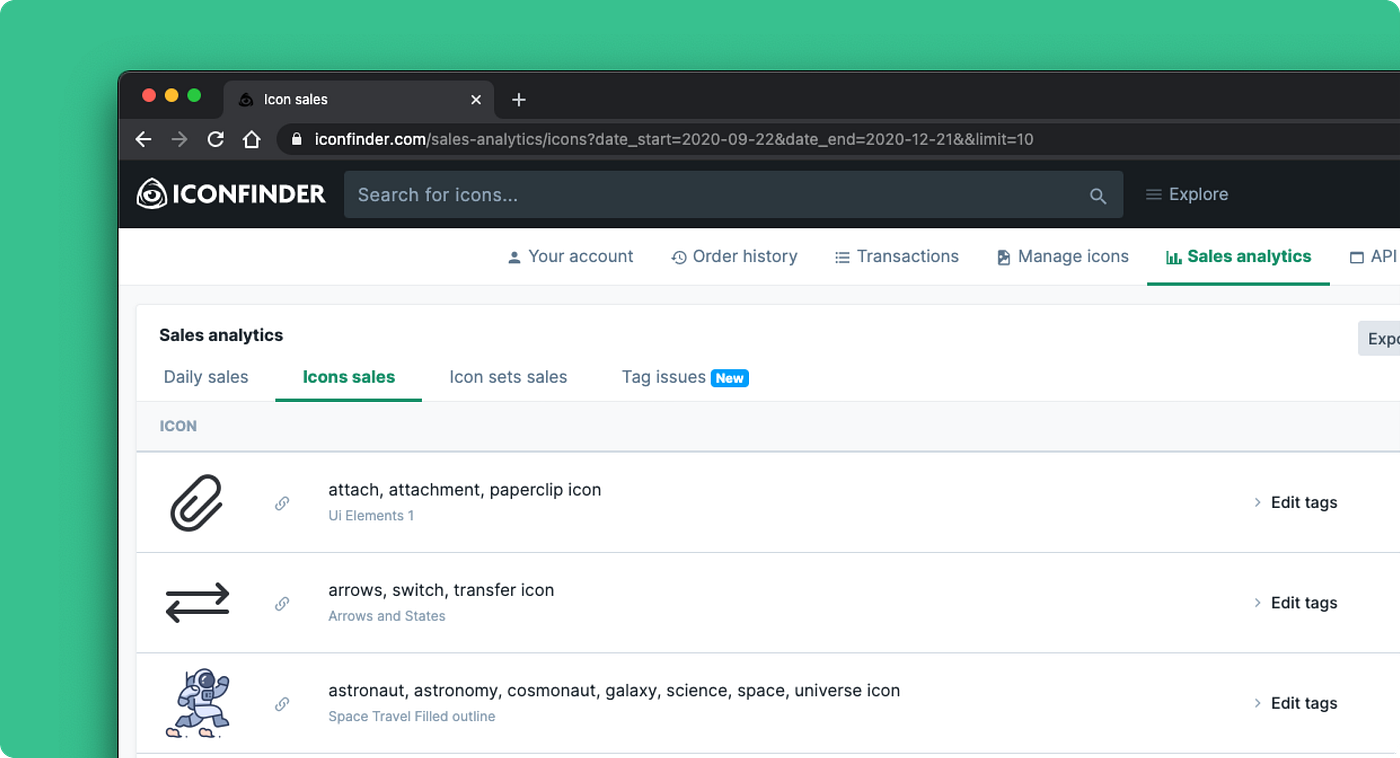Click the astronaut icon thumbnail
Screen dimensions: 1400x758
[x=197, y=703]
